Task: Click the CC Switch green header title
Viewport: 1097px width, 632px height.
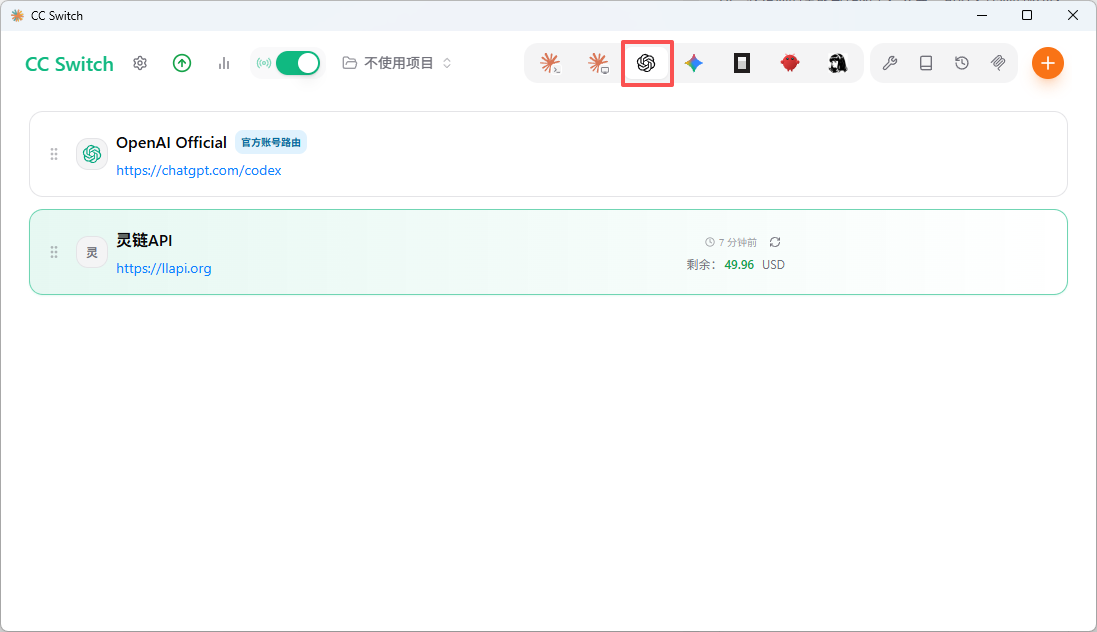Action: click(x=69, y=64)
